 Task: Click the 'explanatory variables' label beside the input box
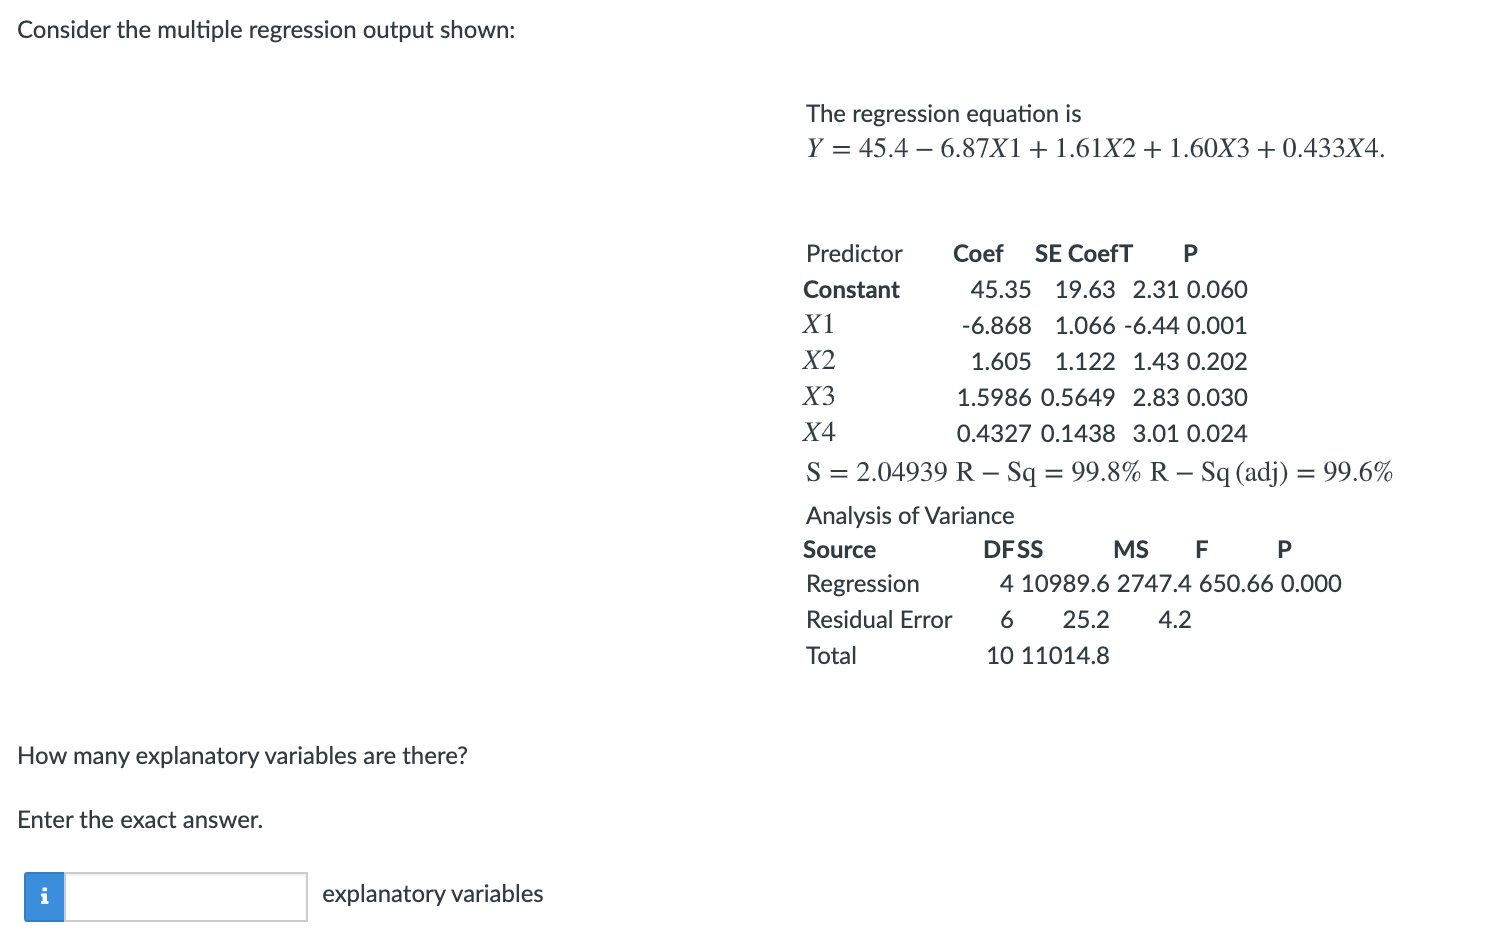point(432,893)
